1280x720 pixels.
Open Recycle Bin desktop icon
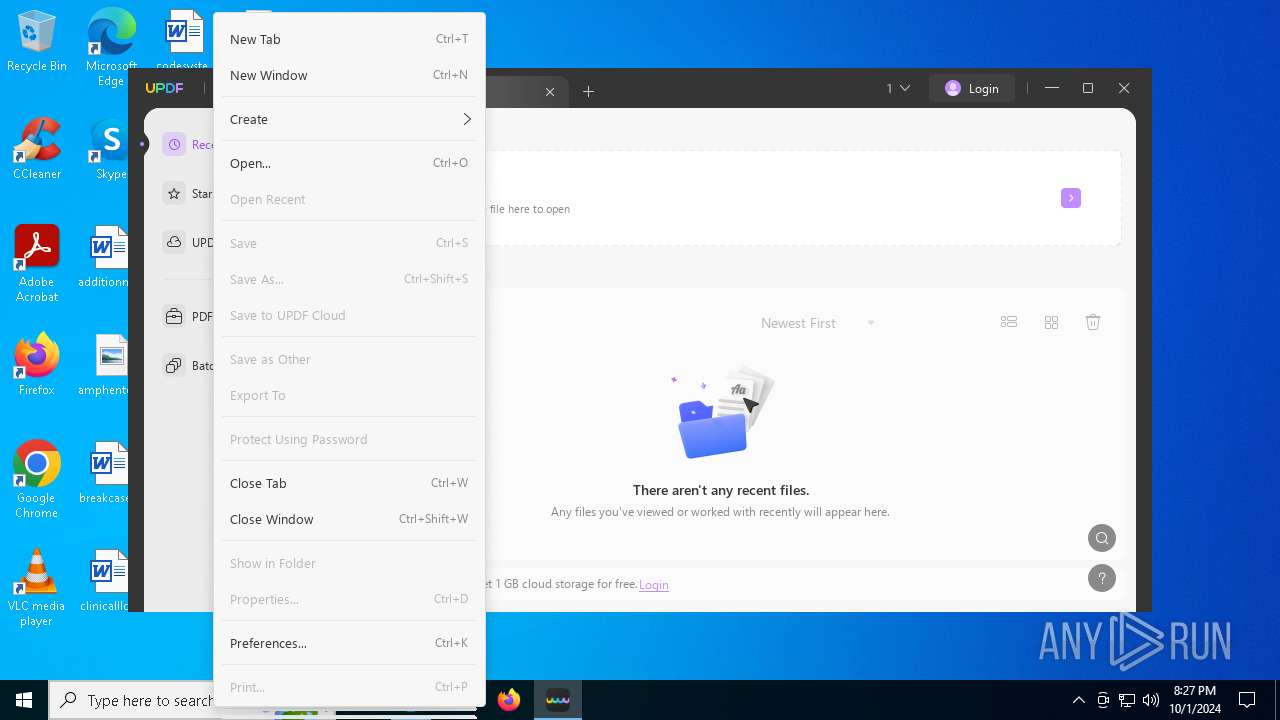point(37,42)
